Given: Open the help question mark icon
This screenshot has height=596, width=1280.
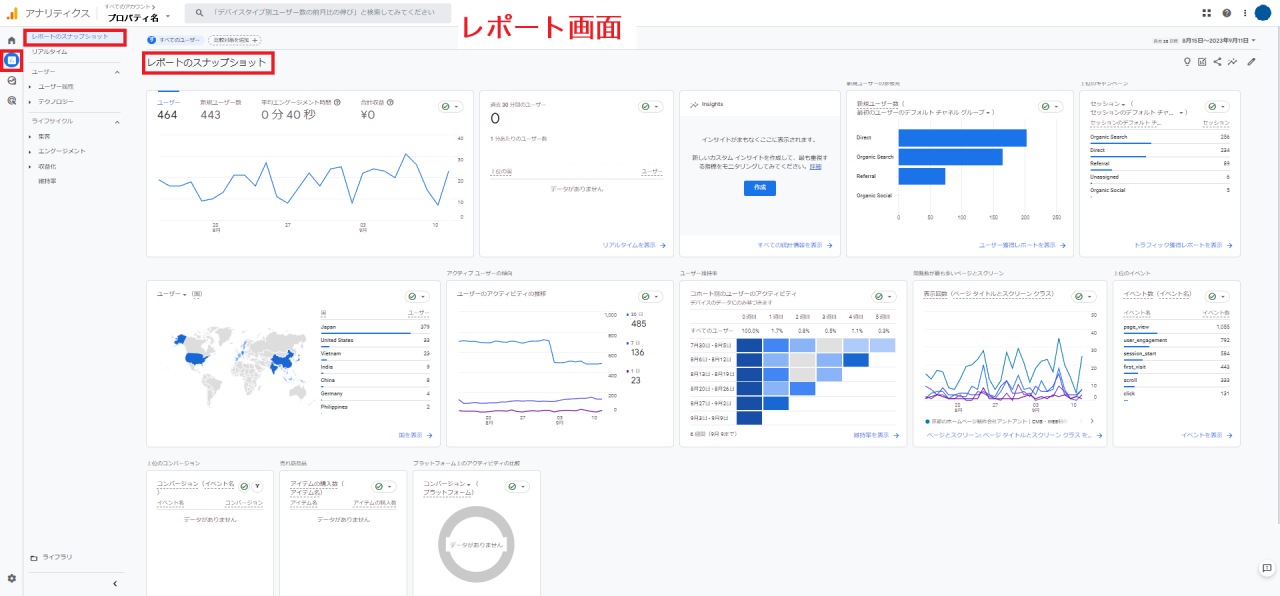Looking at the screenshot, I should point(1226,13).
